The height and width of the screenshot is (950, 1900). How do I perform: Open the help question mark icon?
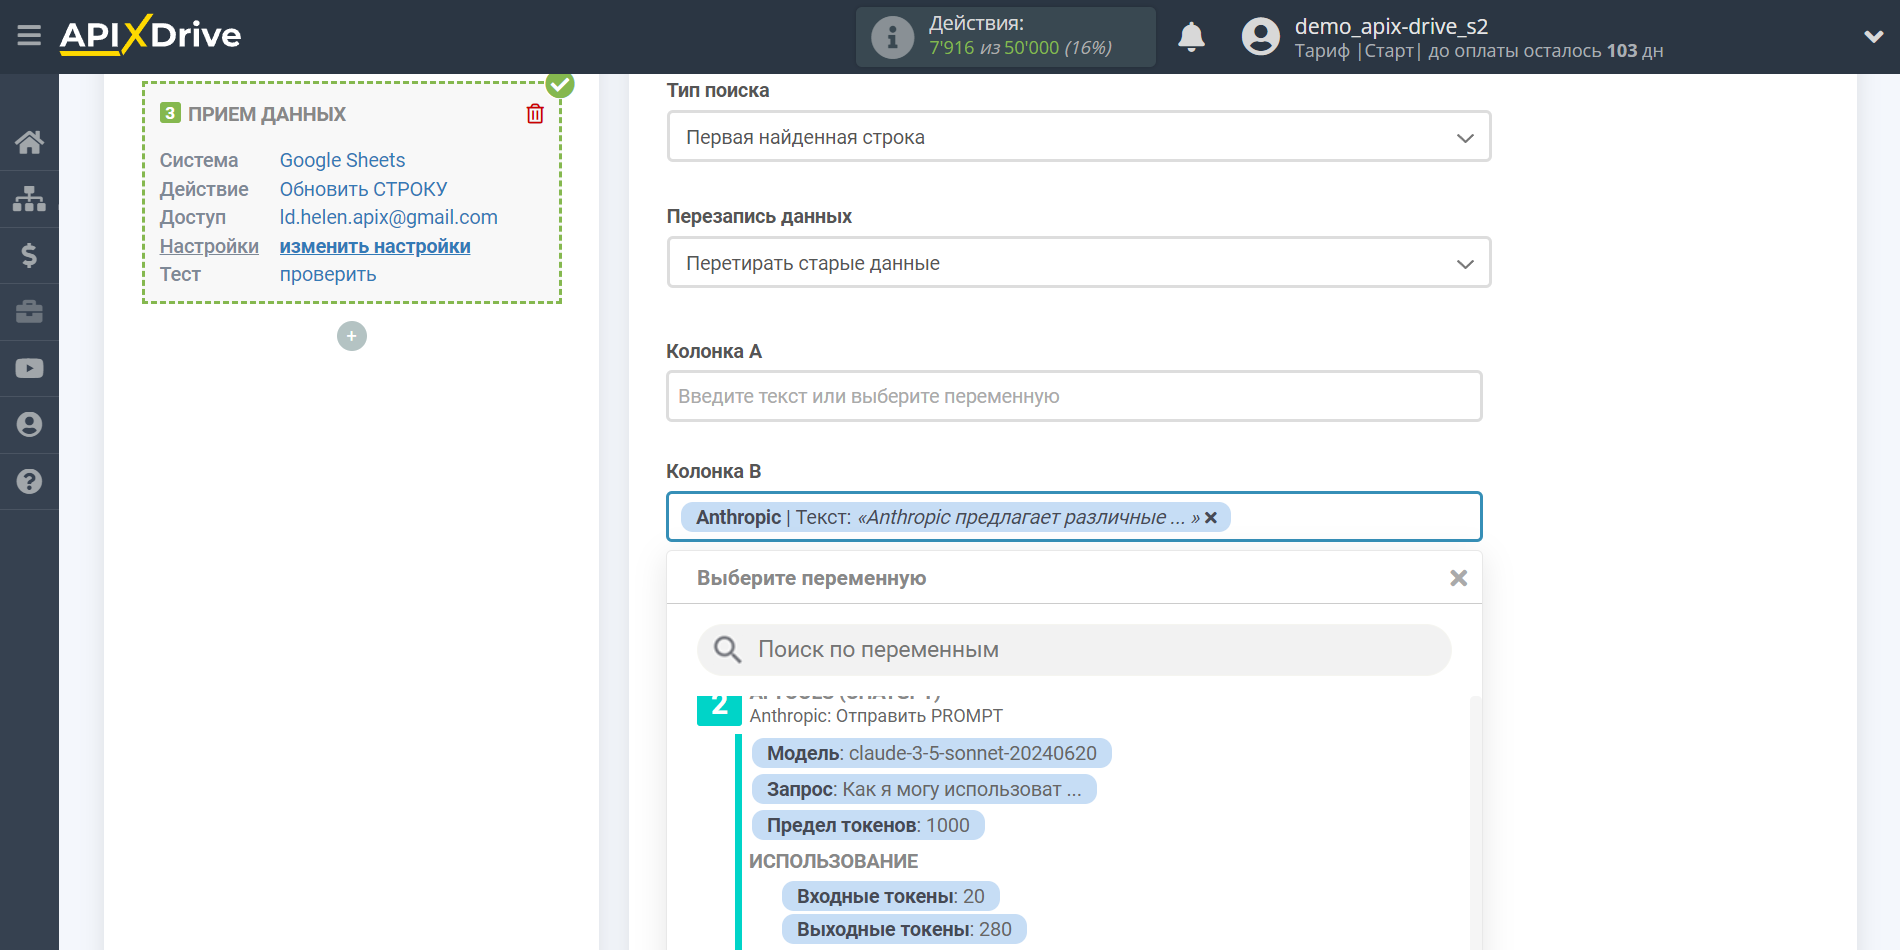29,481
